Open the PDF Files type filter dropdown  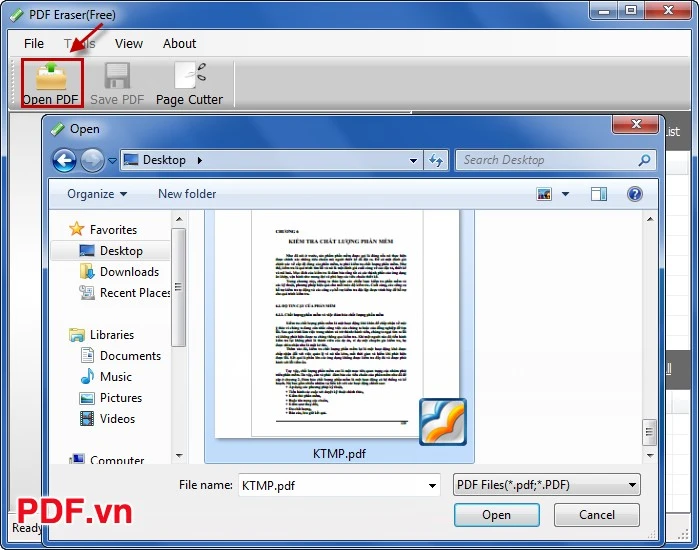point(547,485)
